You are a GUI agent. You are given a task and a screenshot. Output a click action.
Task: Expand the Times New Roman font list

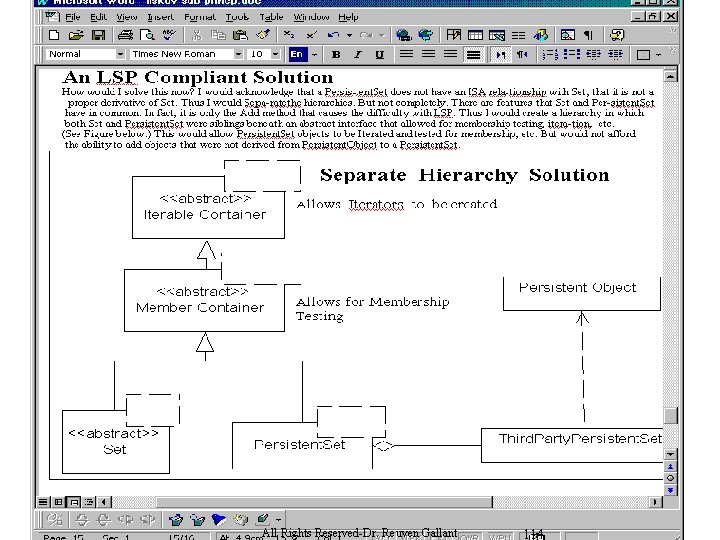point(238,54)
